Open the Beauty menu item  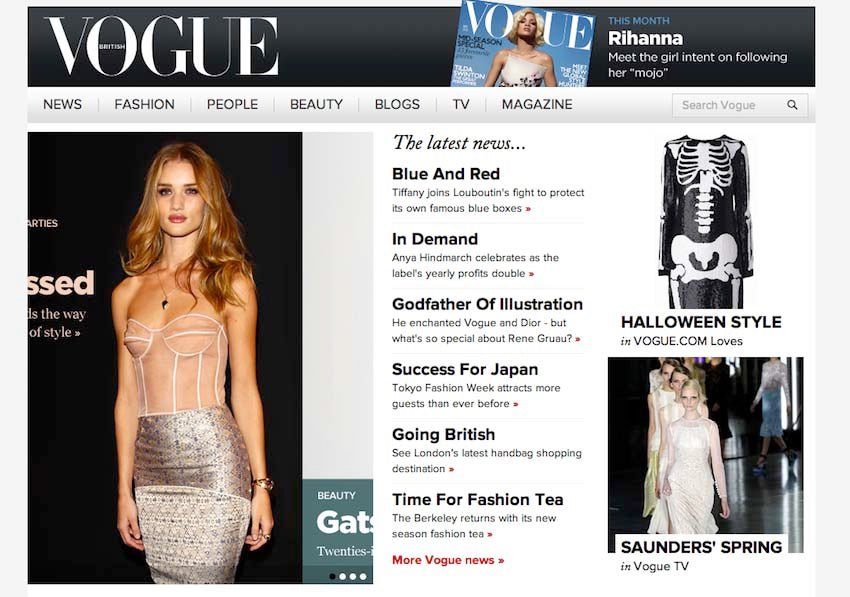click(316, 104)
